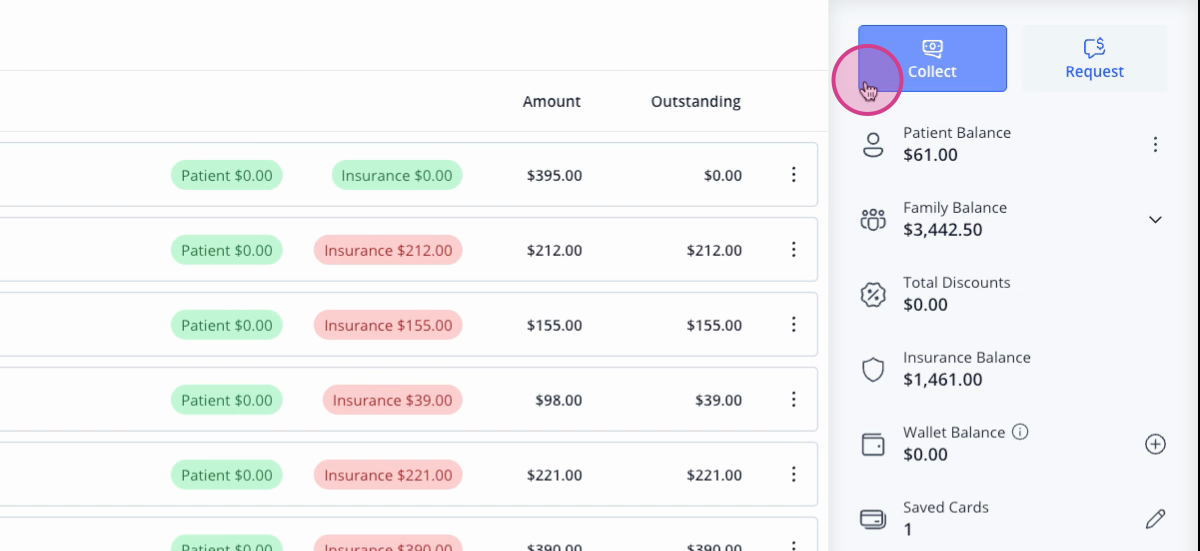Click the Request payment button
The image size is (1200, 551).
tap(1094, 59)
